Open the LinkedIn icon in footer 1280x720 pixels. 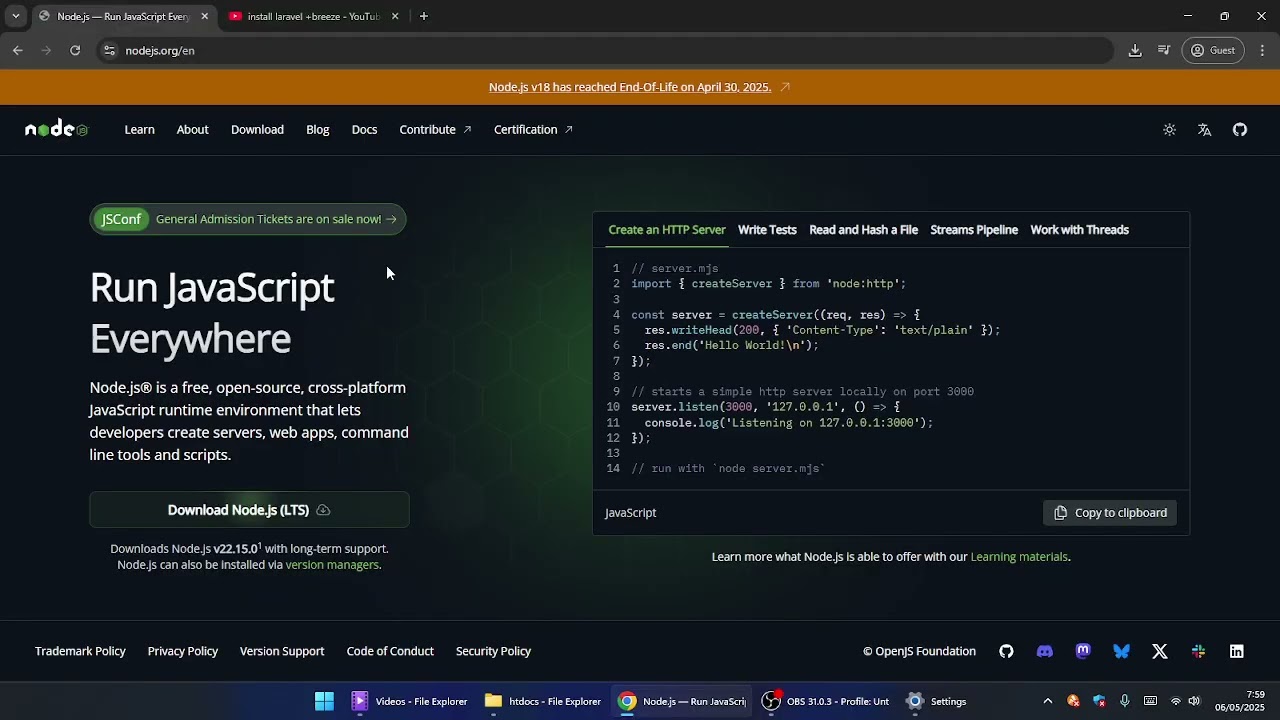coord(1237,651)
